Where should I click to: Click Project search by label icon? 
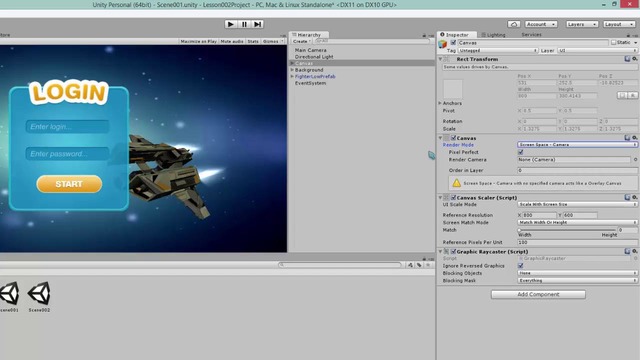(419, 265)
